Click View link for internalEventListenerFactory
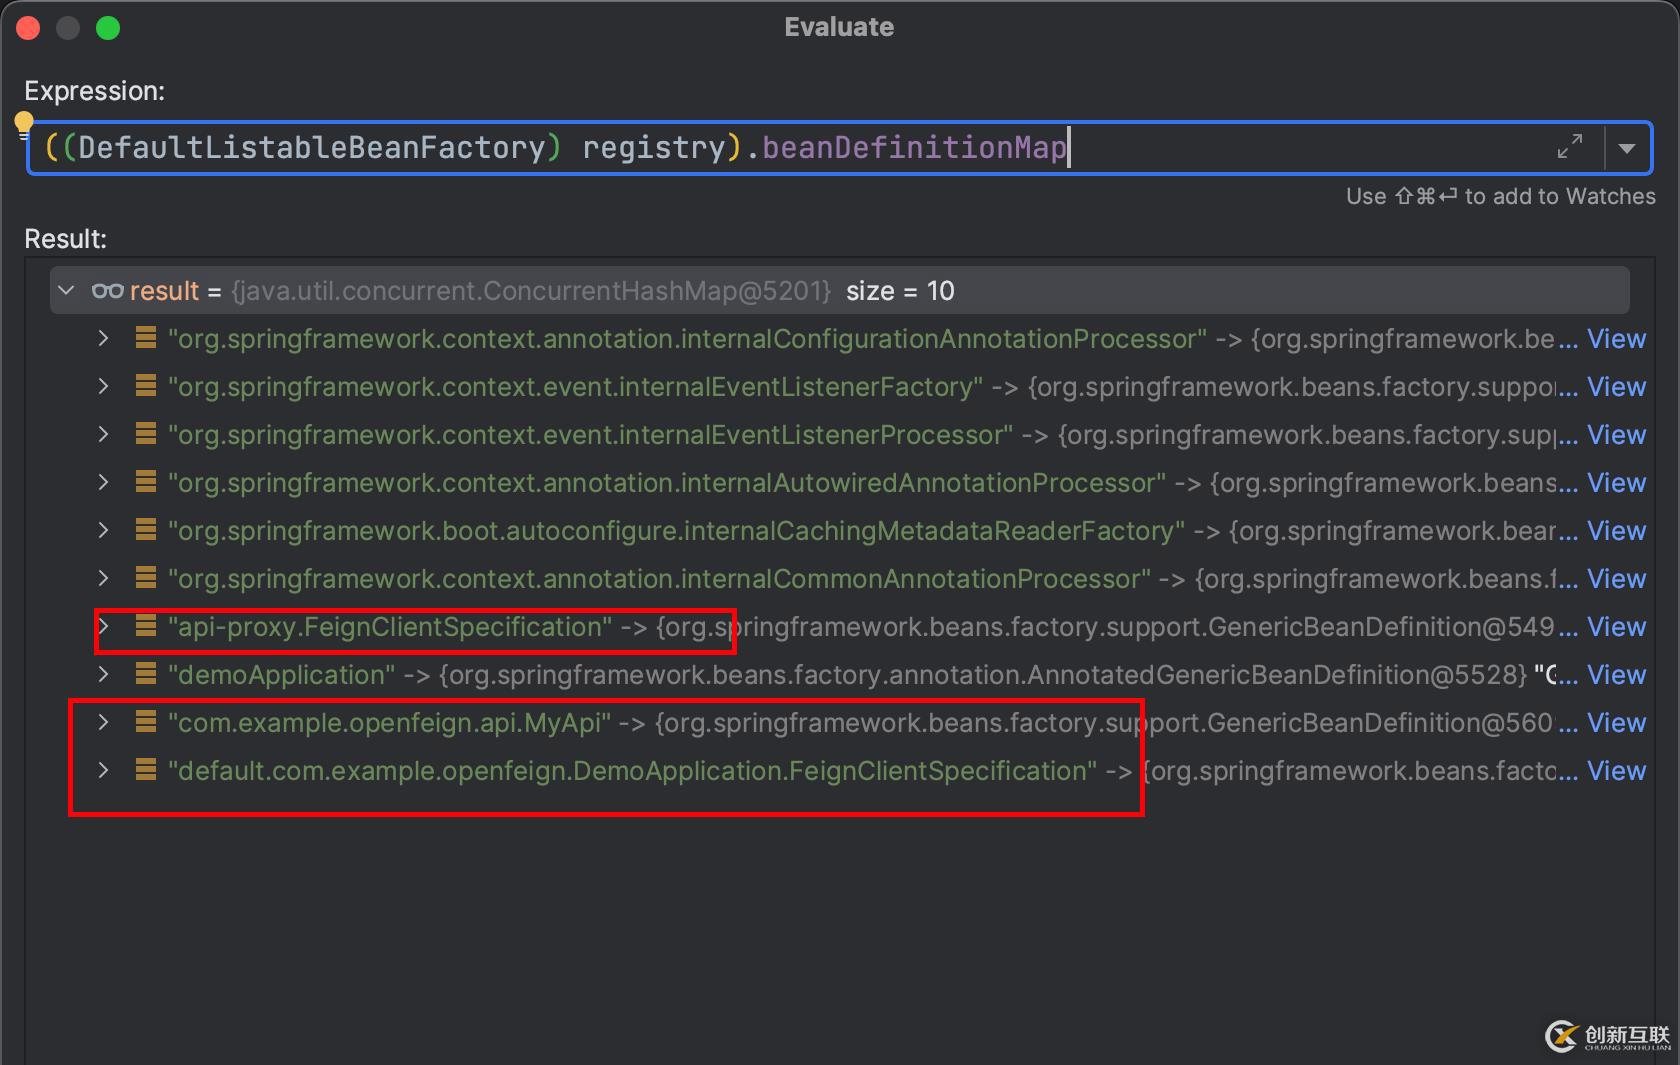Image resolution: width=1680 pixels, height=1065 pixels. (x=1616, y=387)
